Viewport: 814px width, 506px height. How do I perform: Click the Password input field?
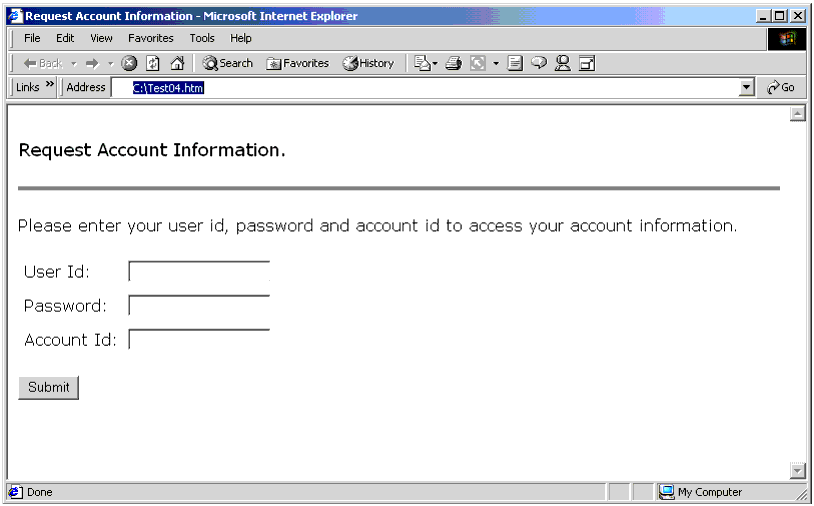[x=199, y=305]
